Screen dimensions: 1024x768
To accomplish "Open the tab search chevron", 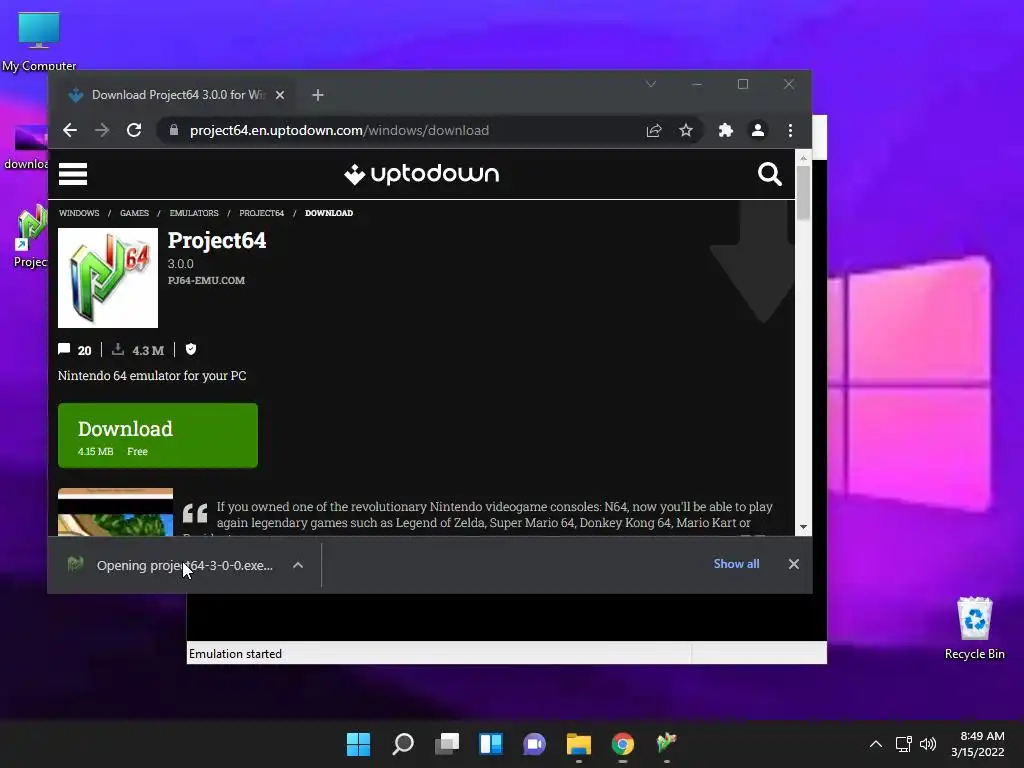I will pyautogui.click(x=650, y=84).
